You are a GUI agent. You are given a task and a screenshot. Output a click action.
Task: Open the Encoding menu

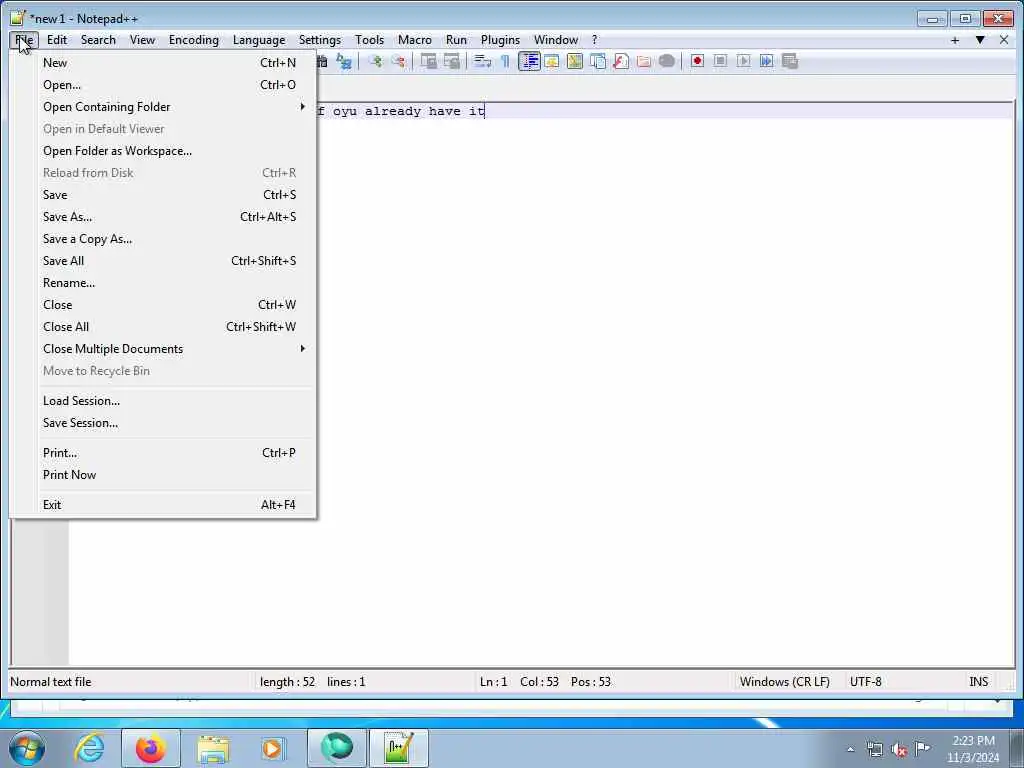coord(194,40)
